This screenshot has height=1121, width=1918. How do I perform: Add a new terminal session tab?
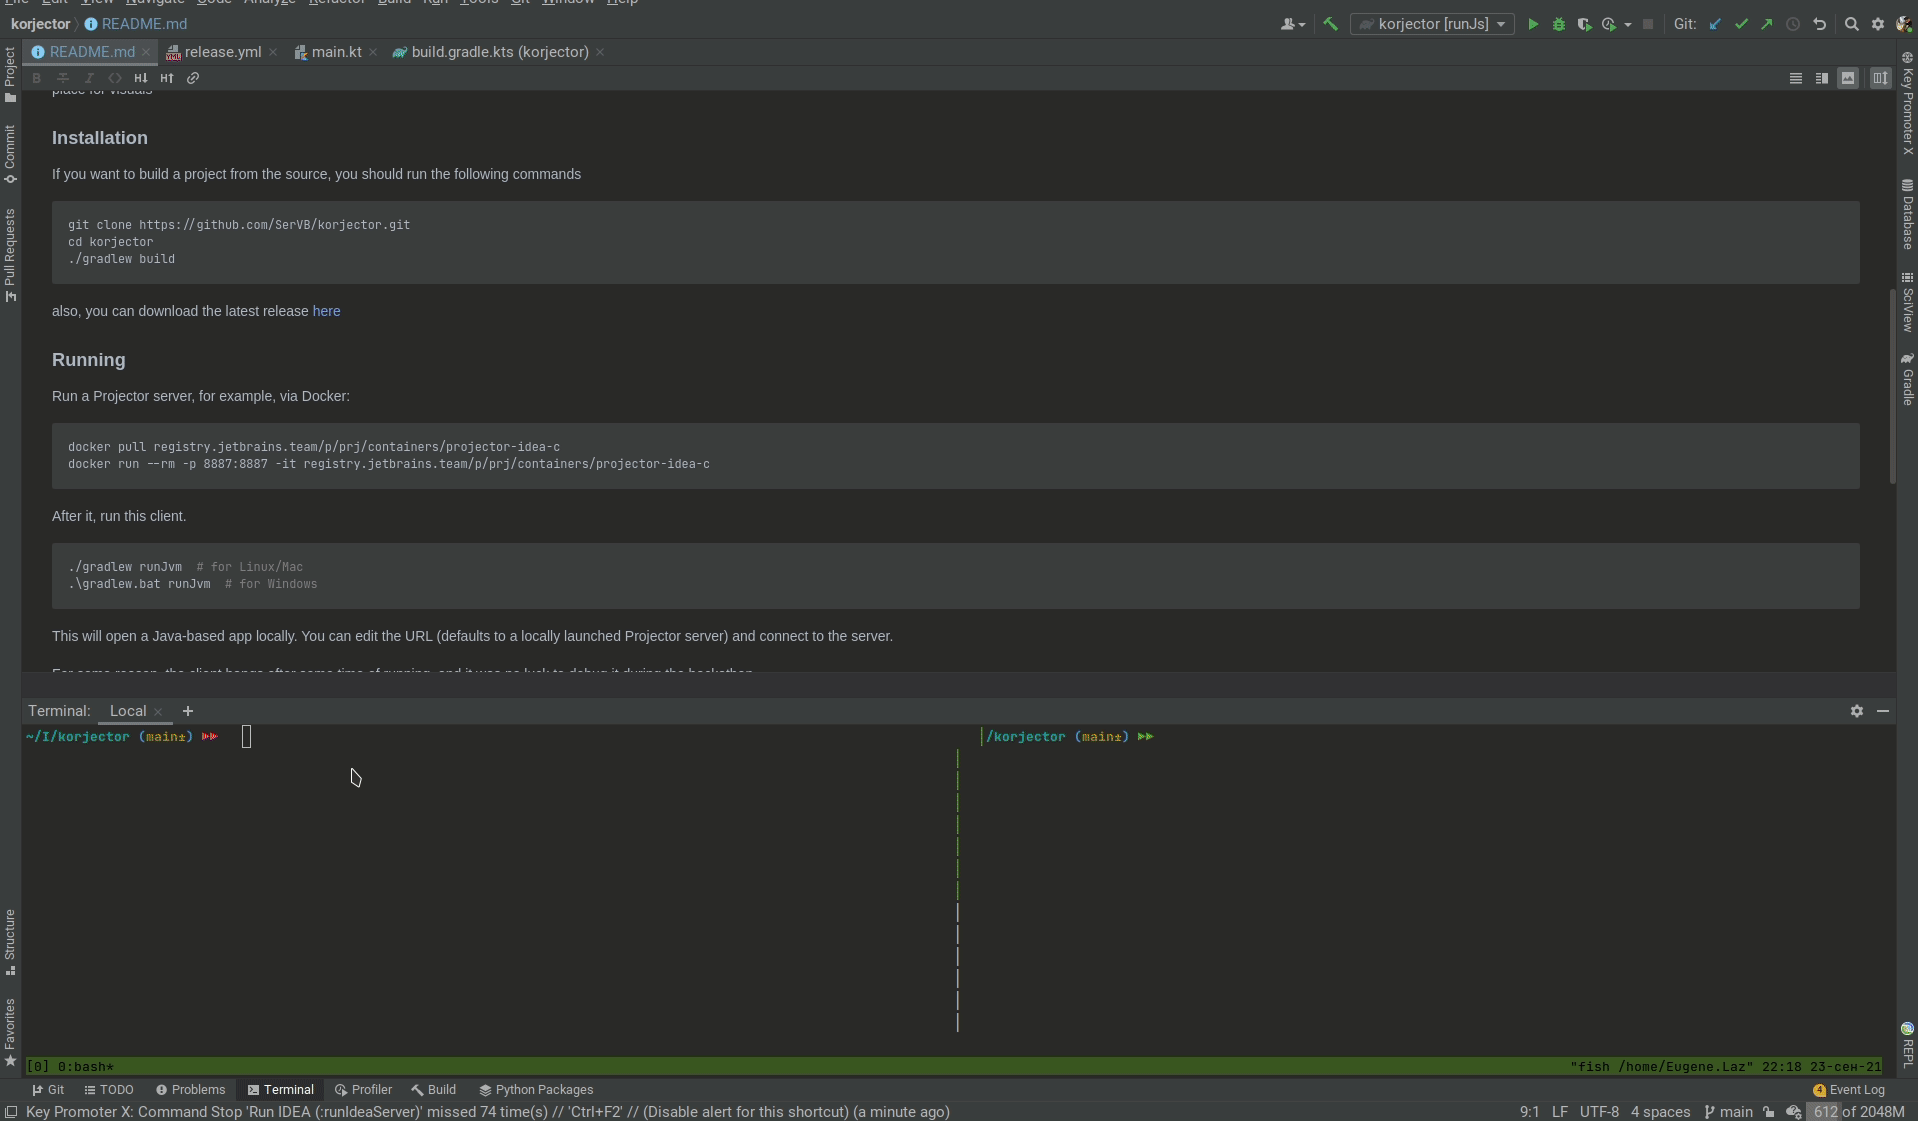point(188,711)
